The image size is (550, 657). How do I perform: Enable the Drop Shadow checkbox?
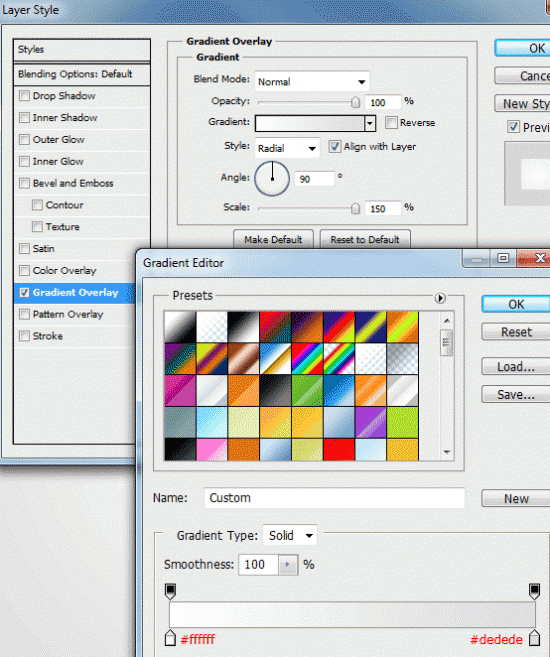[x=24, y=96]
